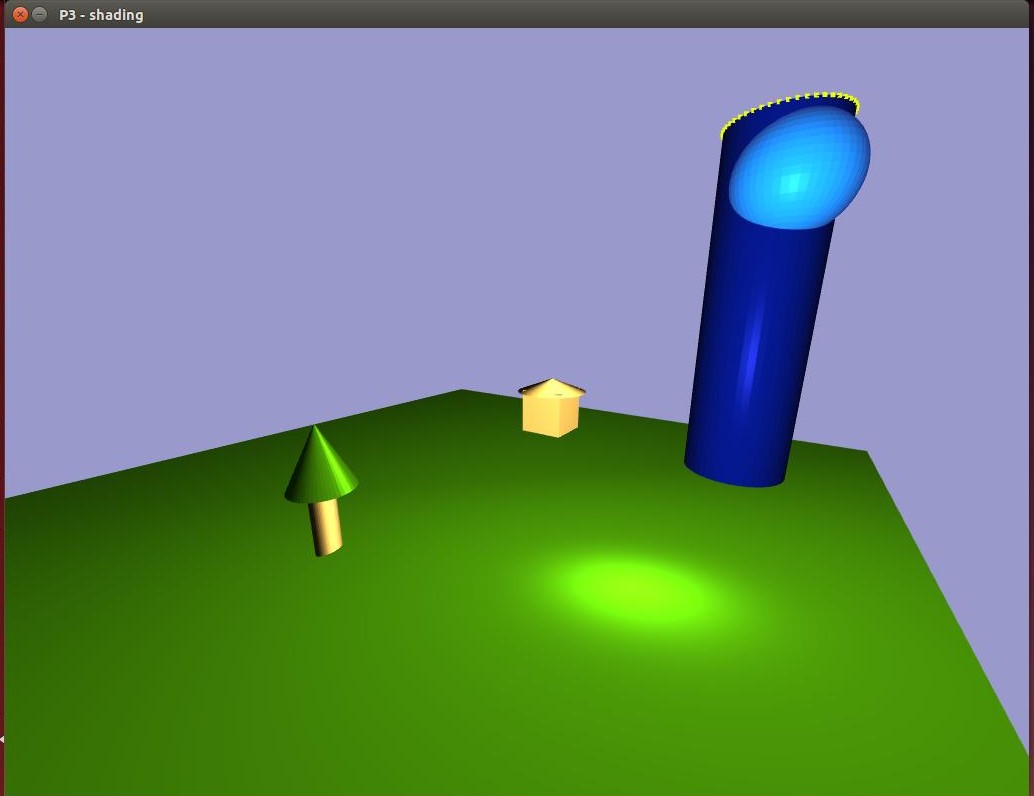Click the light blue sphere on the cylinder
The image size is (1034, 796).
pos(799,168)
